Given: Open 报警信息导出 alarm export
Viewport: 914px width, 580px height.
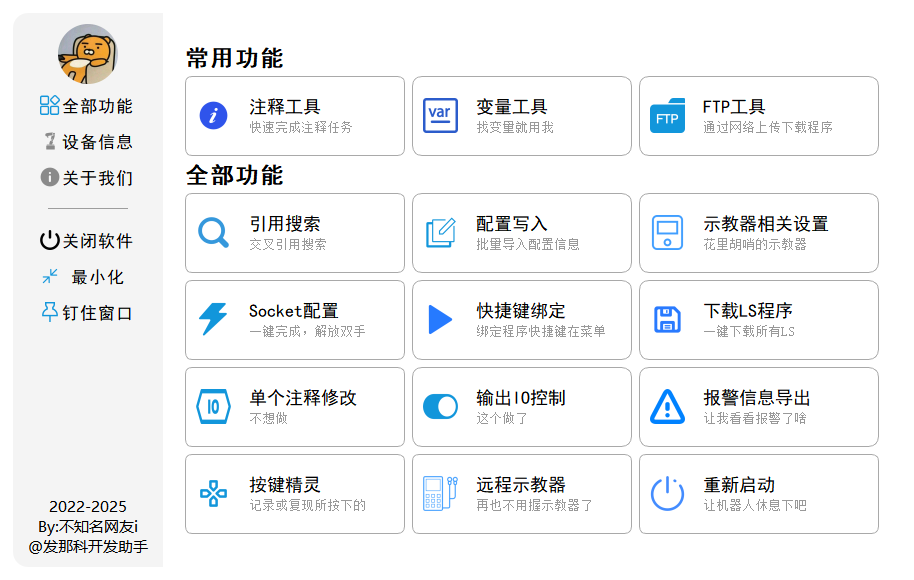Looking at the screenshot, I should point(748,407).
